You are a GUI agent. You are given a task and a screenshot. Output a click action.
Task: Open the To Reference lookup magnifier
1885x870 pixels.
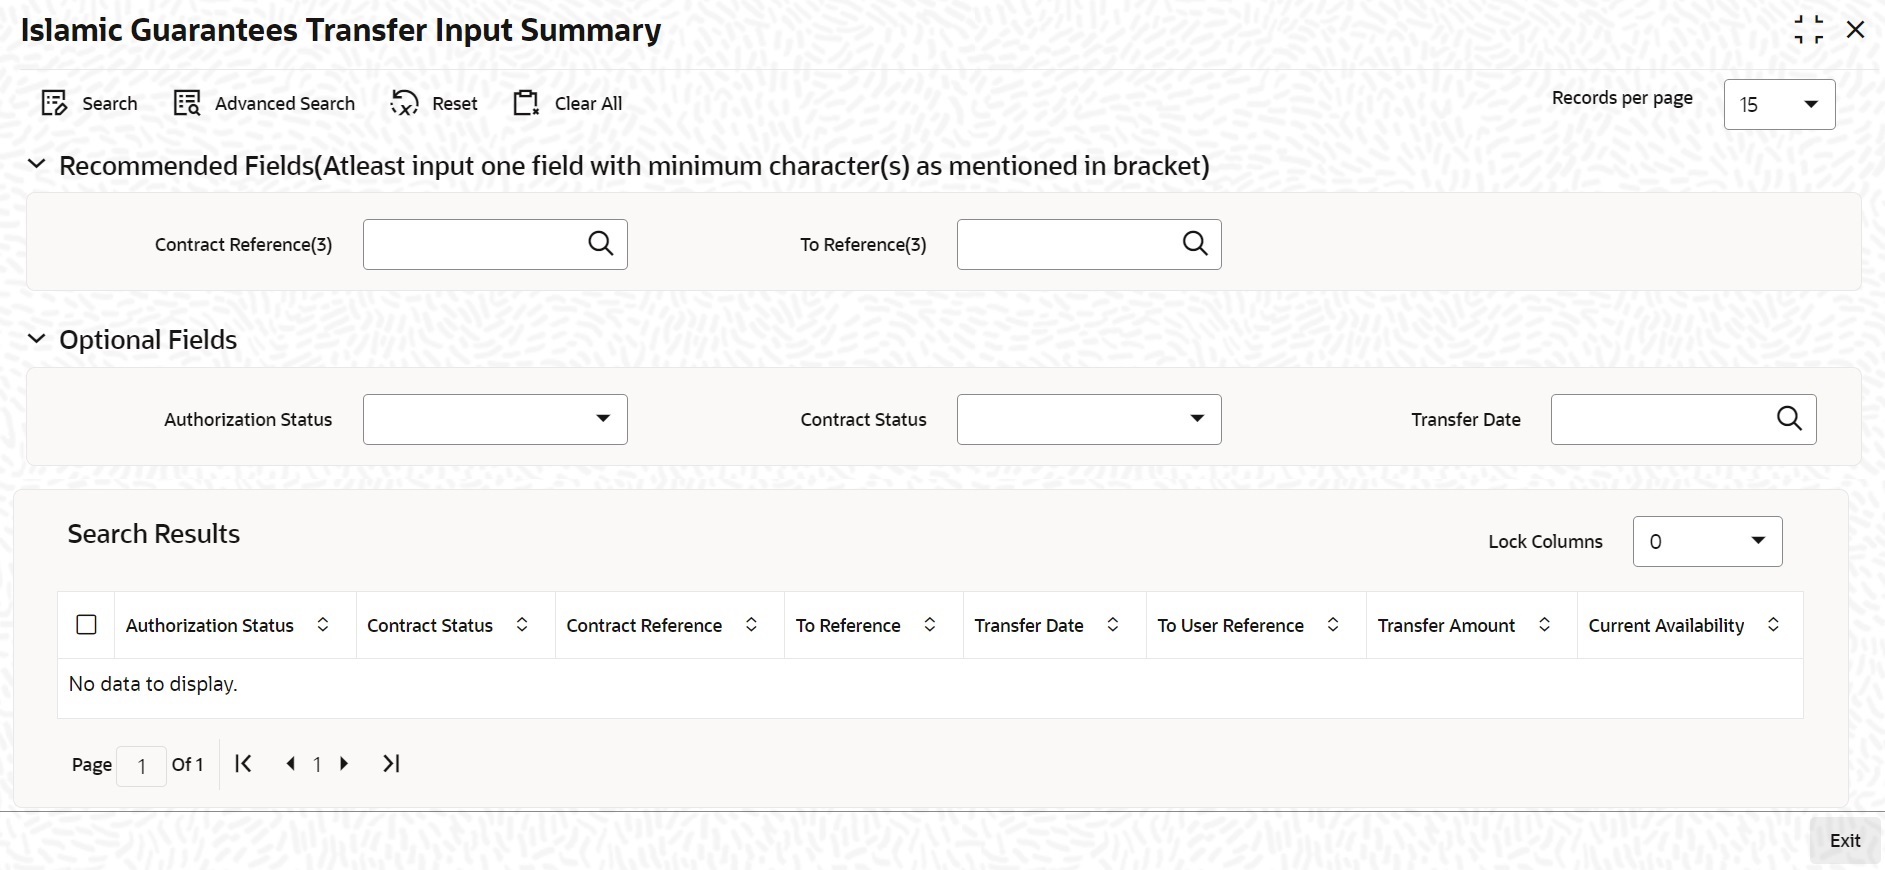tap(1194, 244)
